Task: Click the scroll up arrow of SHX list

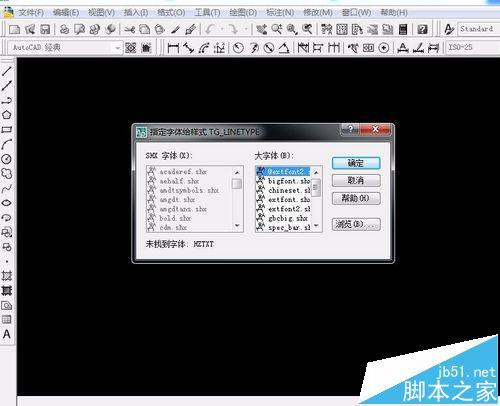Action: (x=237, y=172)
